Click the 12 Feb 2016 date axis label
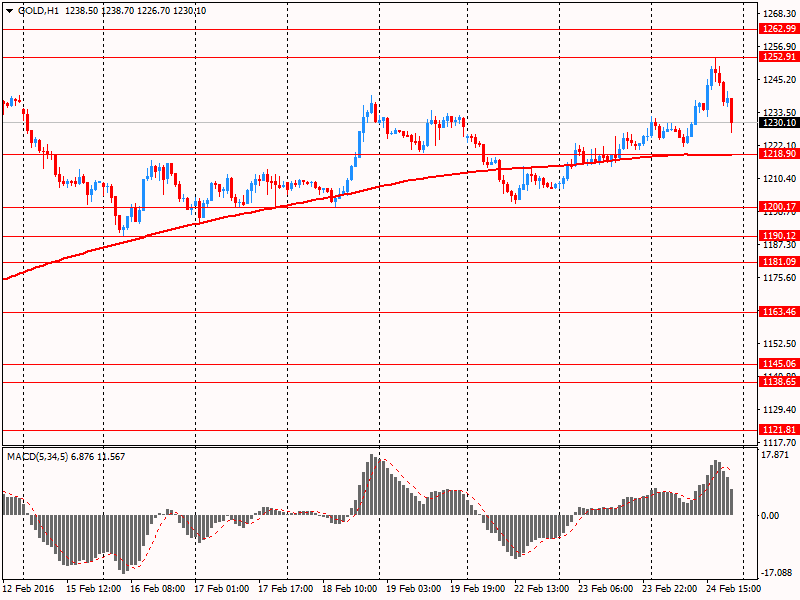The image size is (800, 600). pos(30,589)
